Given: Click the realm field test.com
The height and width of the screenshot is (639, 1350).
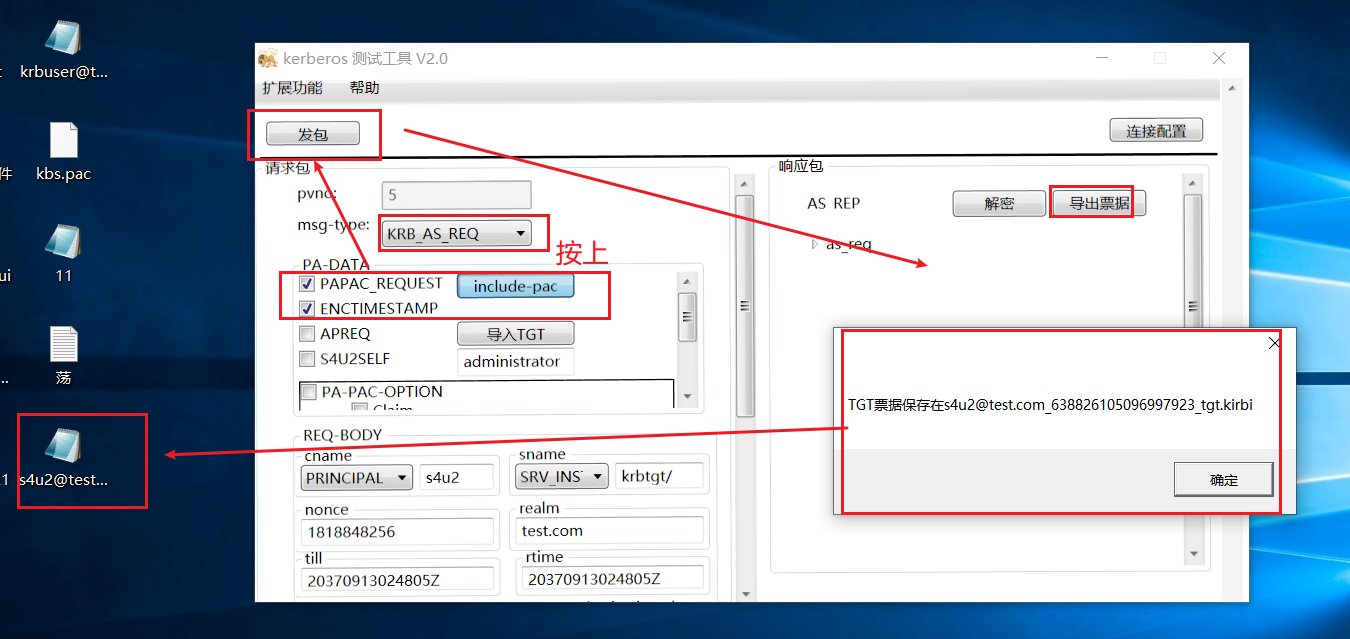Looking at the screenshot, I should (612, 531).
